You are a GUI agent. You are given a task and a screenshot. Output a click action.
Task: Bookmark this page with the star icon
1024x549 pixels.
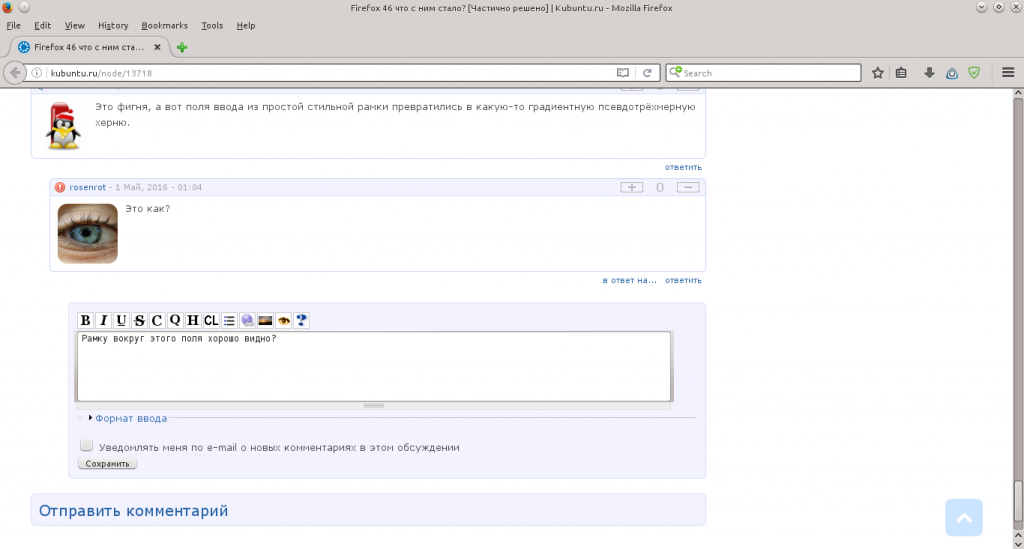point(878,73)
